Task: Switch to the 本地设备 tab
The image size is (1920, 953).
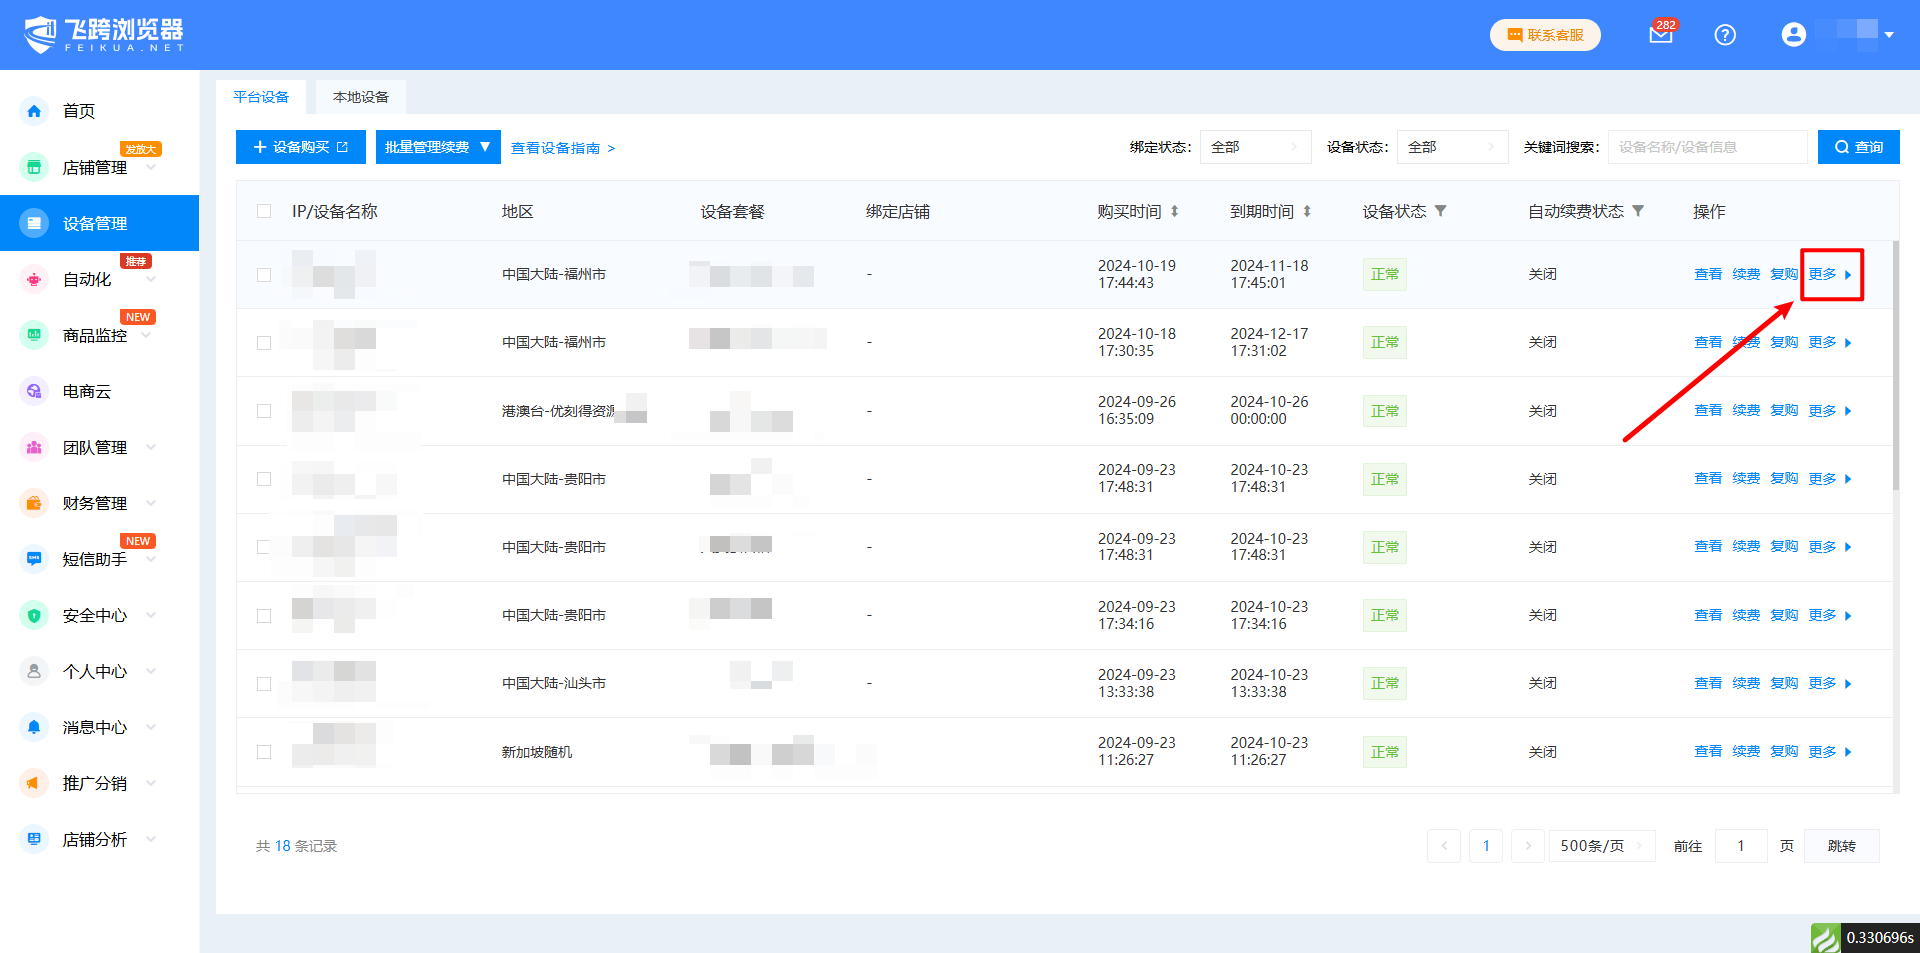Action: (361, 97)
